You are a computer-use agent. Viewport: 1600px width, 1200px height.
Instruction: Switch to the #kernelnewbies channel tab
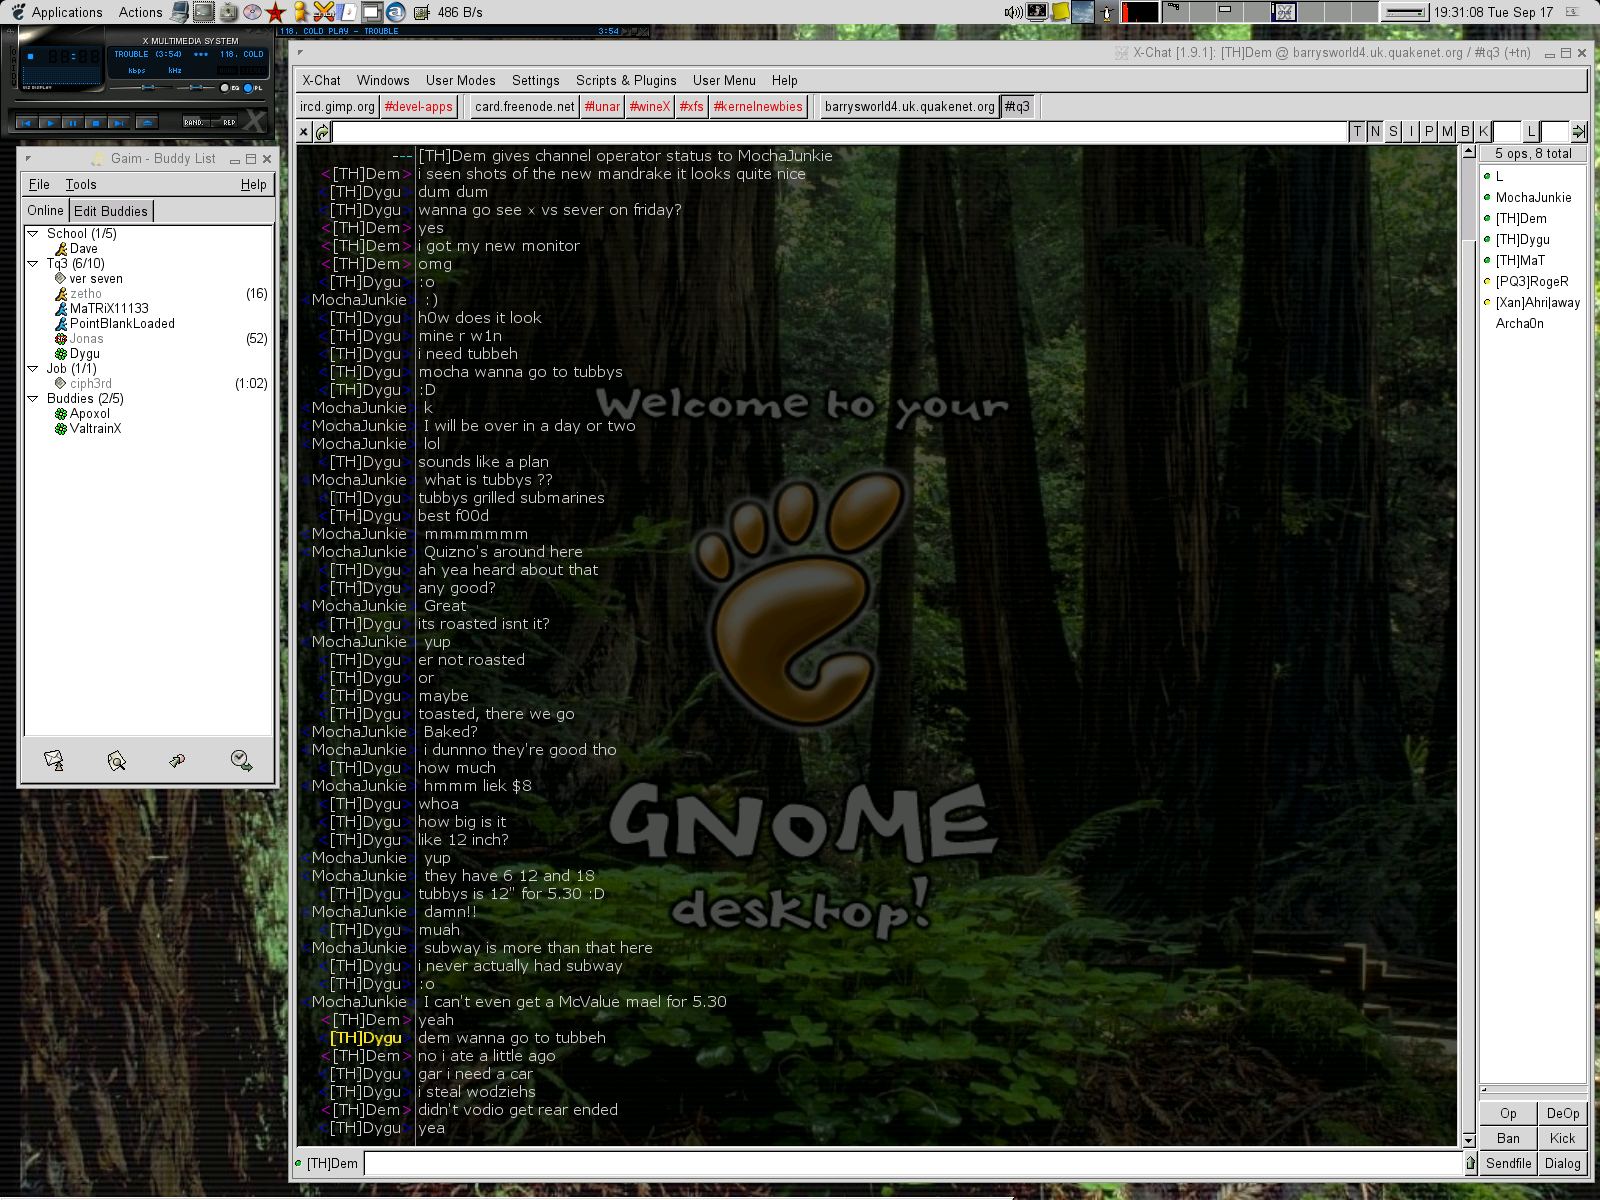pos(757,107)
